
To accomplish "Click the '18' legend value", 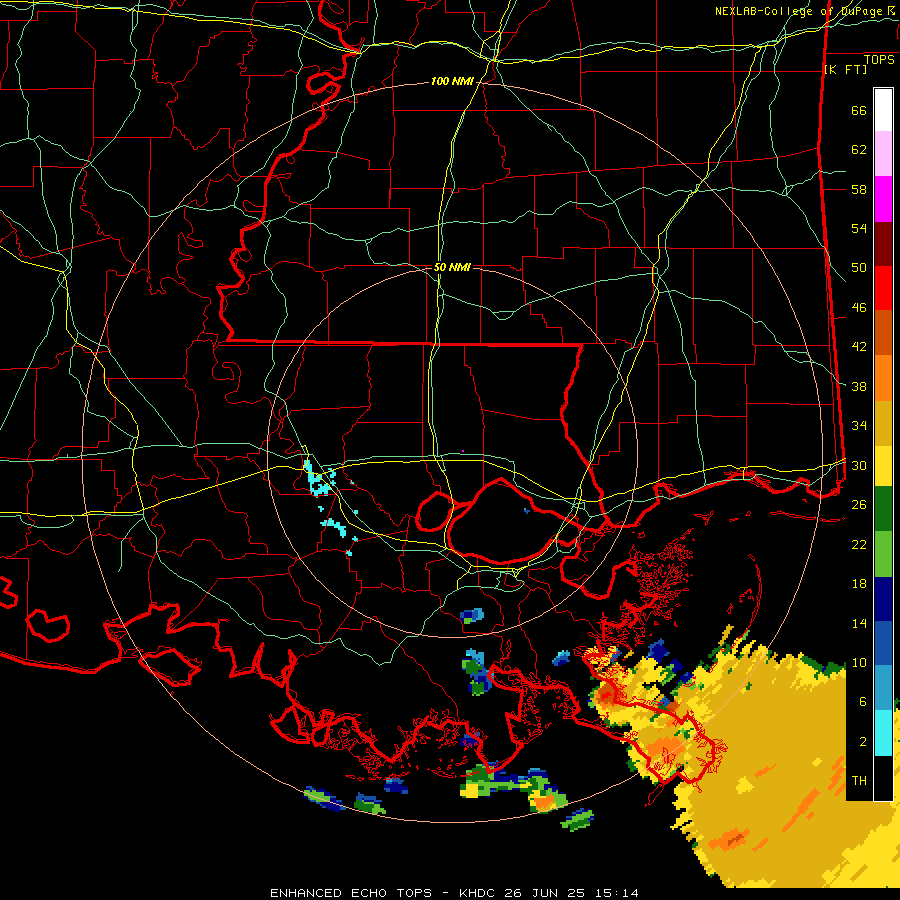I will click(859, 584).
